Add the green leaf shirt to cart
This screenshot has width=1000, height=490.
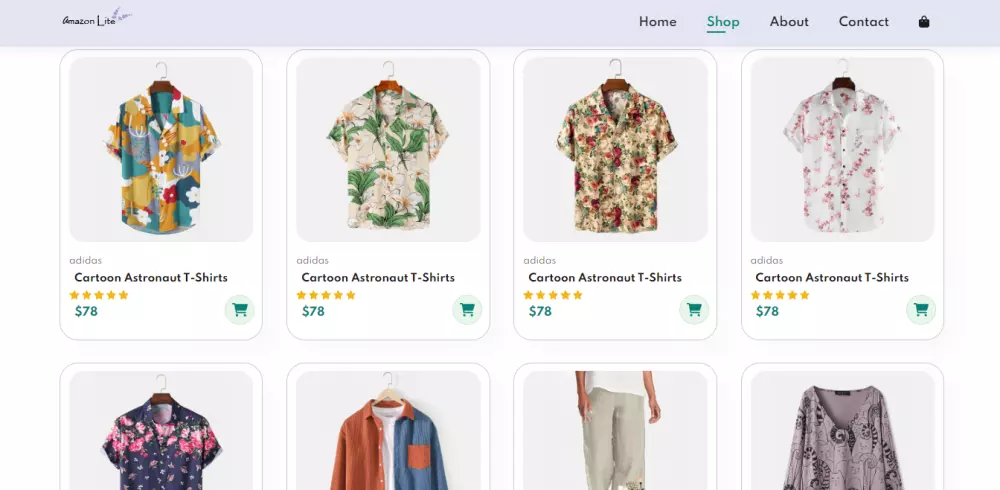click(x=466, y=310)
